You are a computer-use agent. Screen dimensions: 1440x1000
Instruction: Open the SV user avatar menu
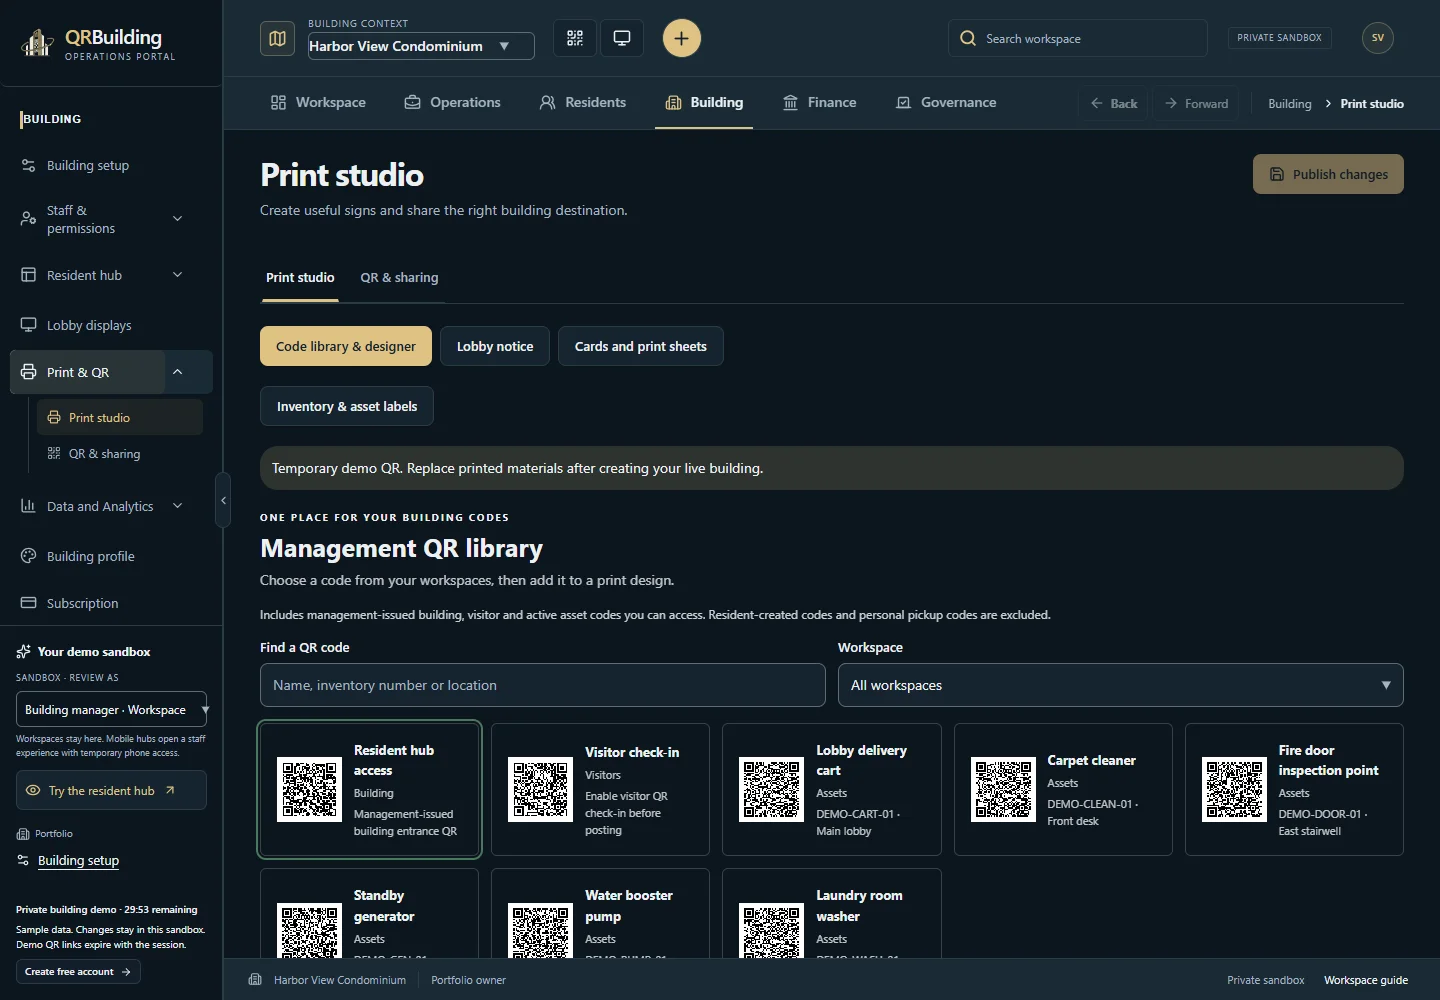pyautogui.click(x=1378, y=38)
